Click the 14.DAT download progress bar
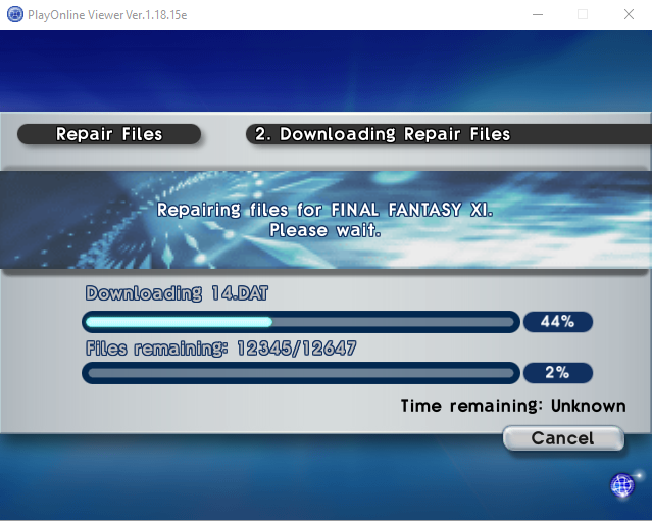Viewport: 652px width, 521px height. pyautogui.click(x=301, y=322)
